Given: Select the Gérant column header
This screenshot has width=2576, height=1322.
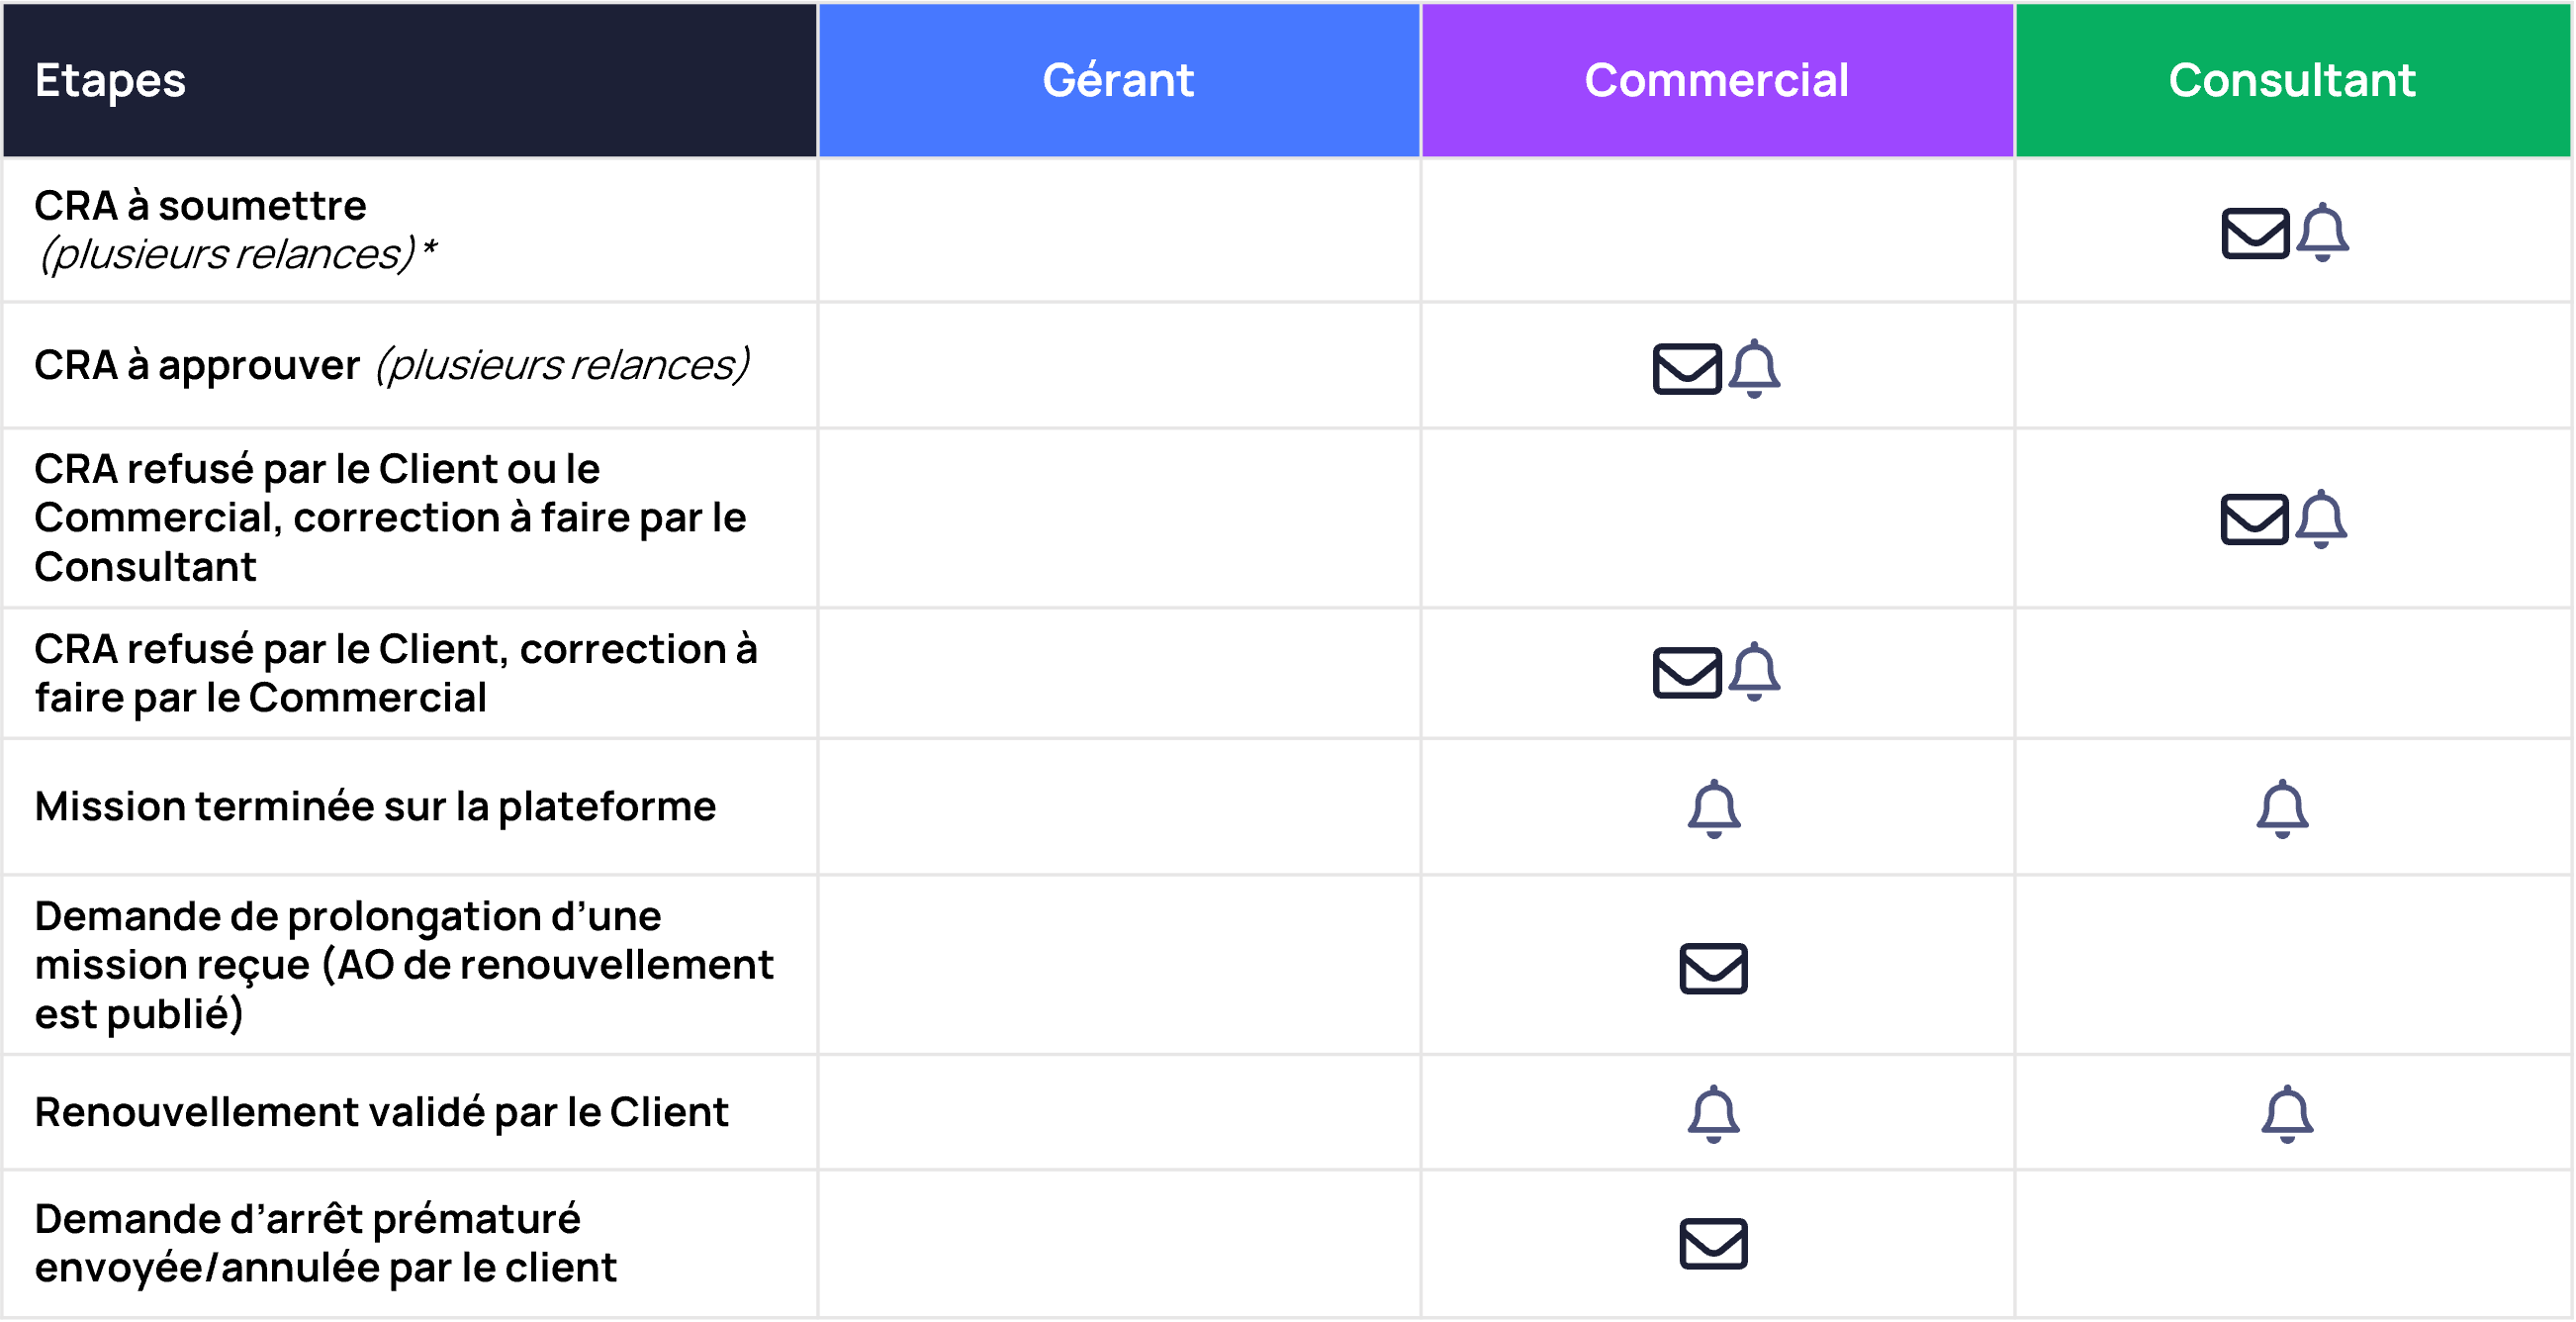Looking at the screenshot, I should [x=1119, y=80].
